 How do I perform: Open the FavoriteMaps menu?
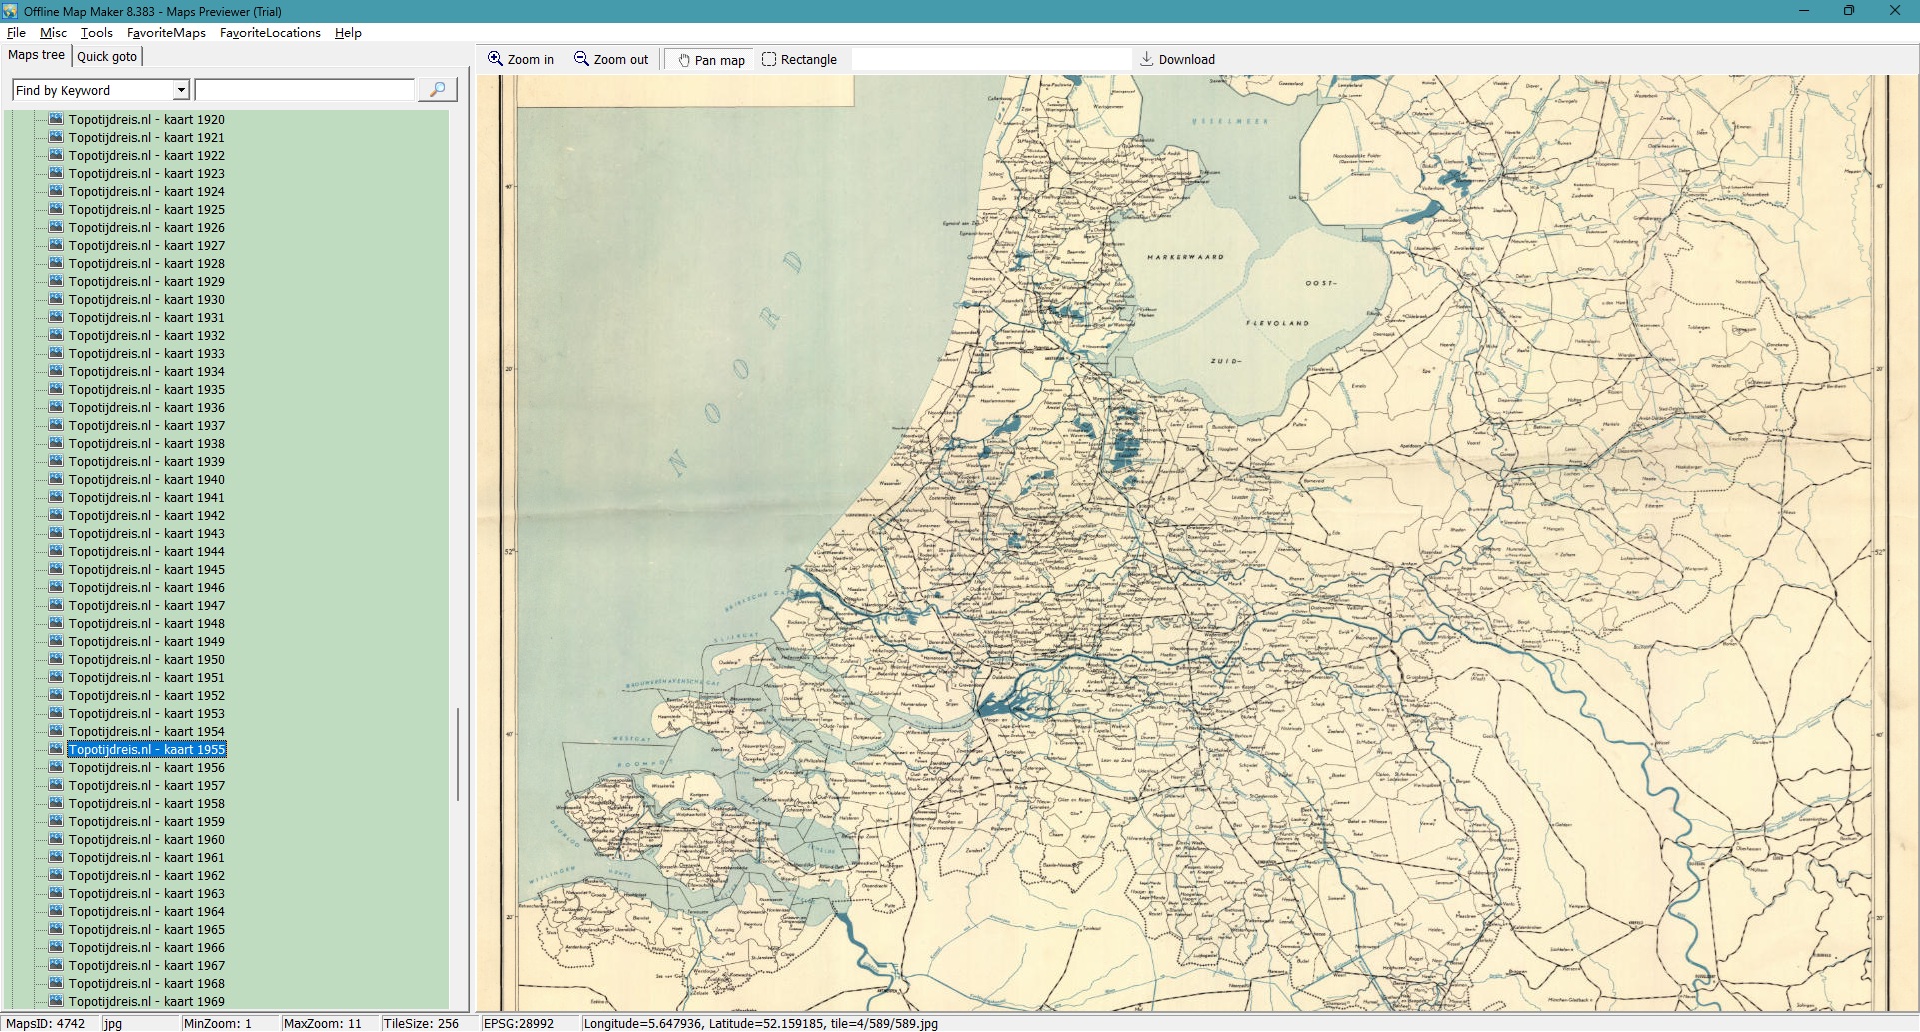point(166,33)
